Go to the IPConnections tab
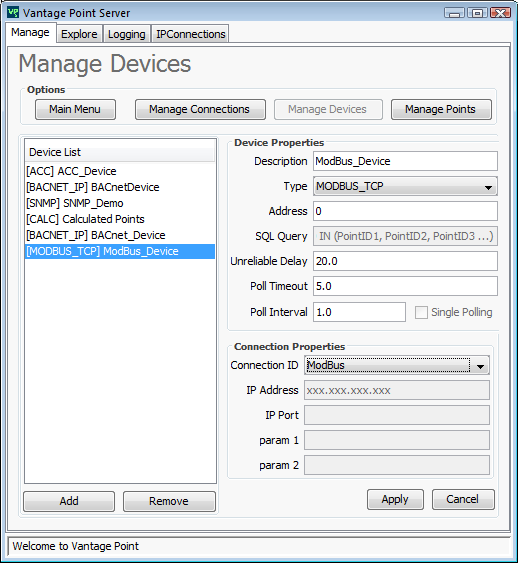The image size is (518, 563). [x=191, y=34]
